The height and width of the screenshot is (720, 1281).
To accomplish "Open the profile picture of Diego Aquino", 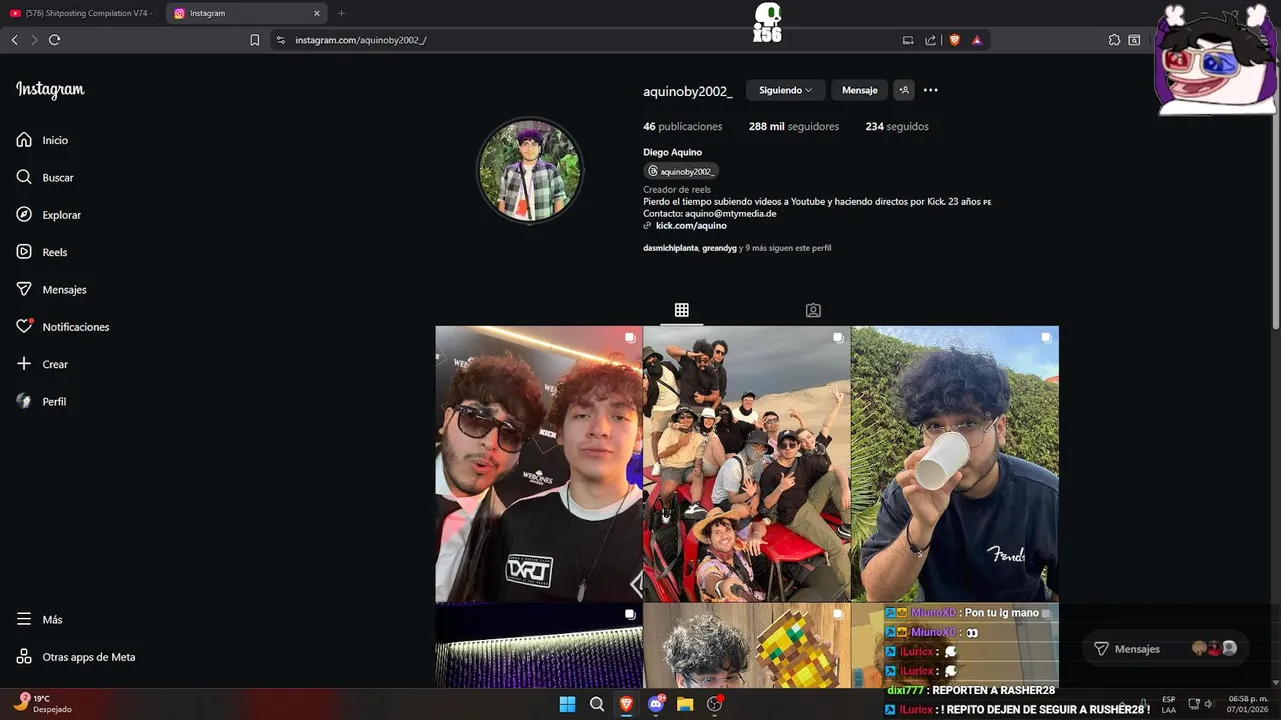I will (530, 170).
